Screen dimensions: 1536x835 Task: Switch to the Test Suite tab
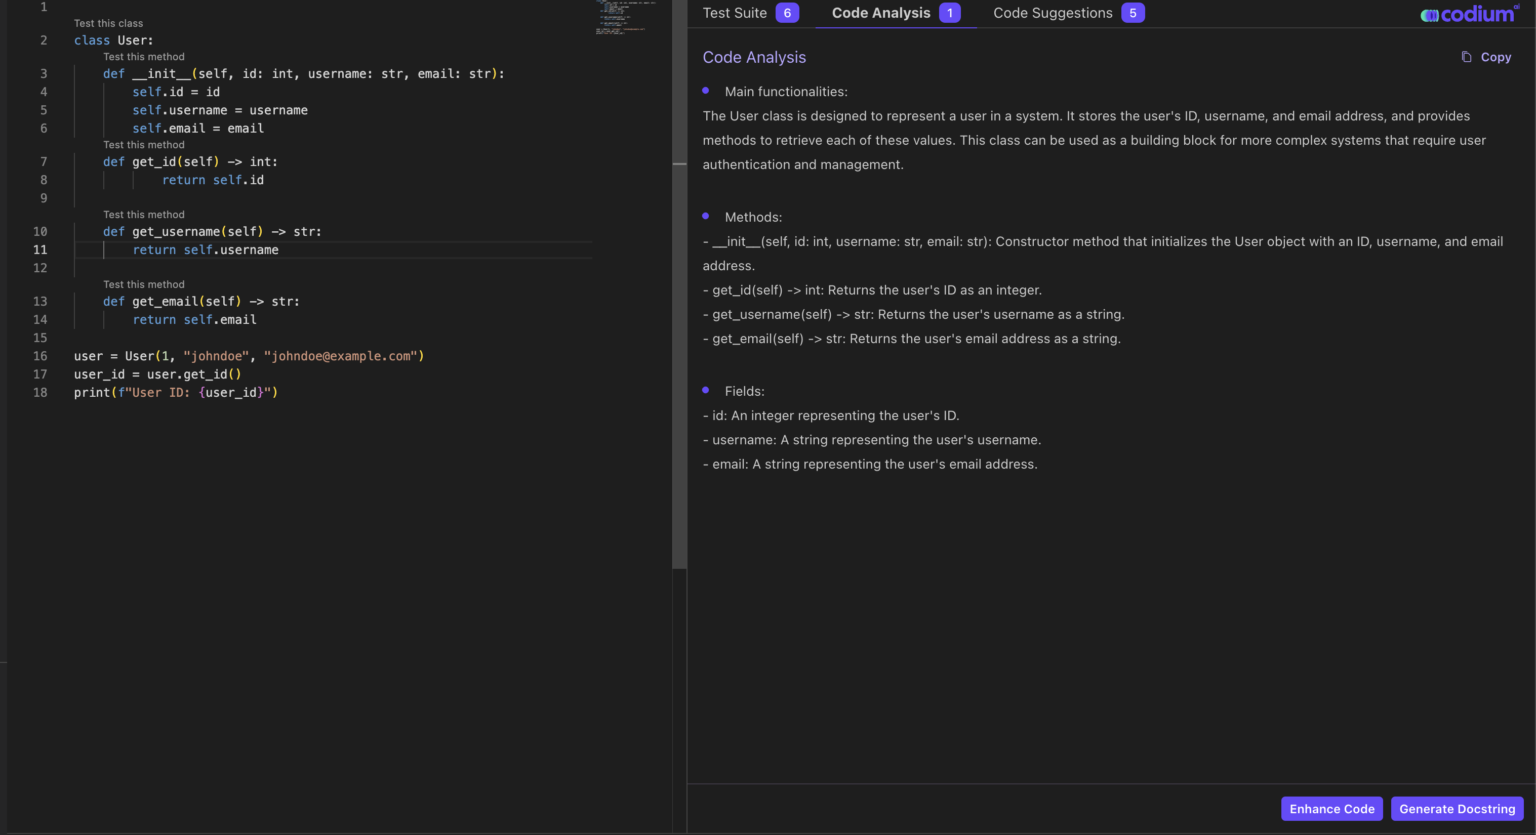tap(735, 13)
